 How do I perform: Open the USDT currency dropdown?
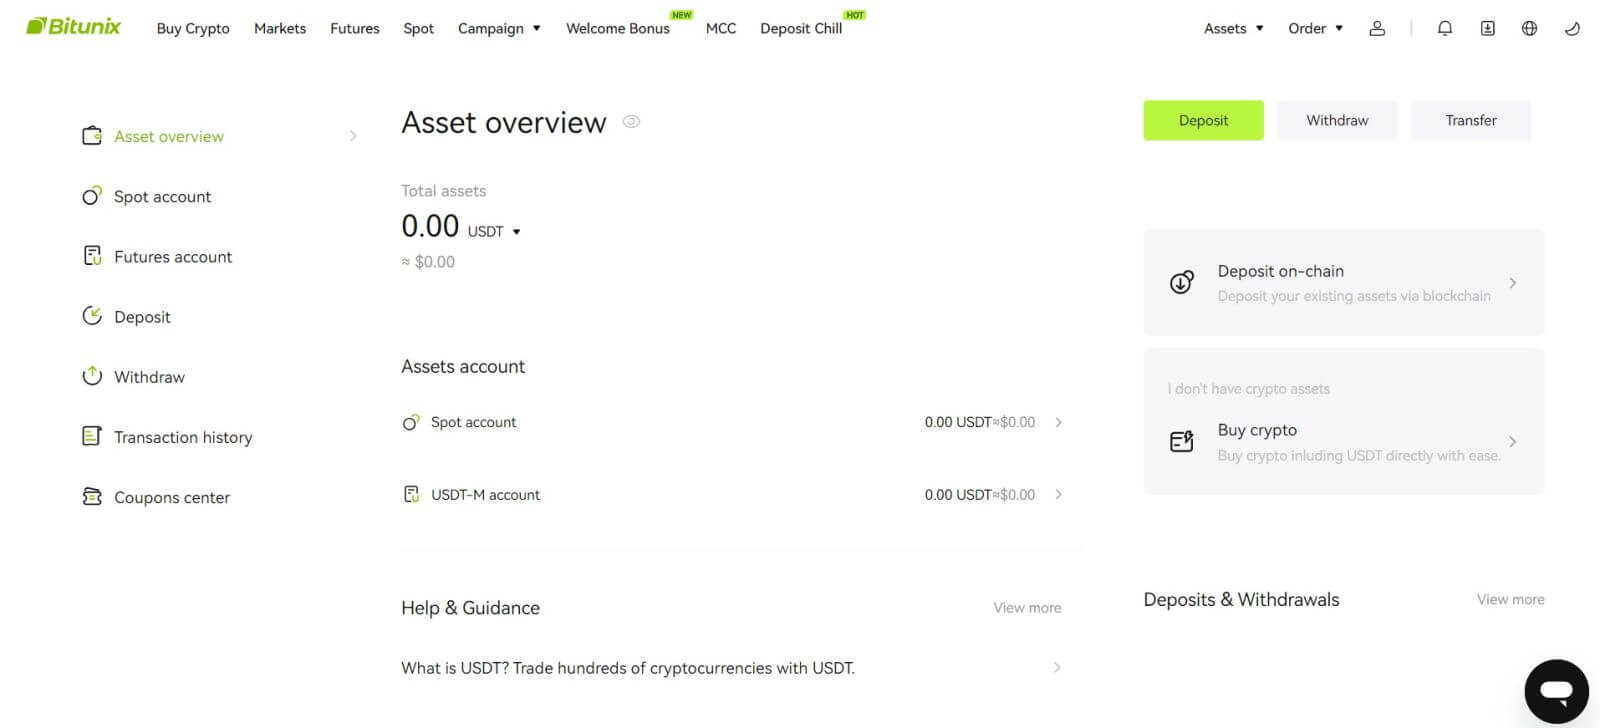coord(516,231)
